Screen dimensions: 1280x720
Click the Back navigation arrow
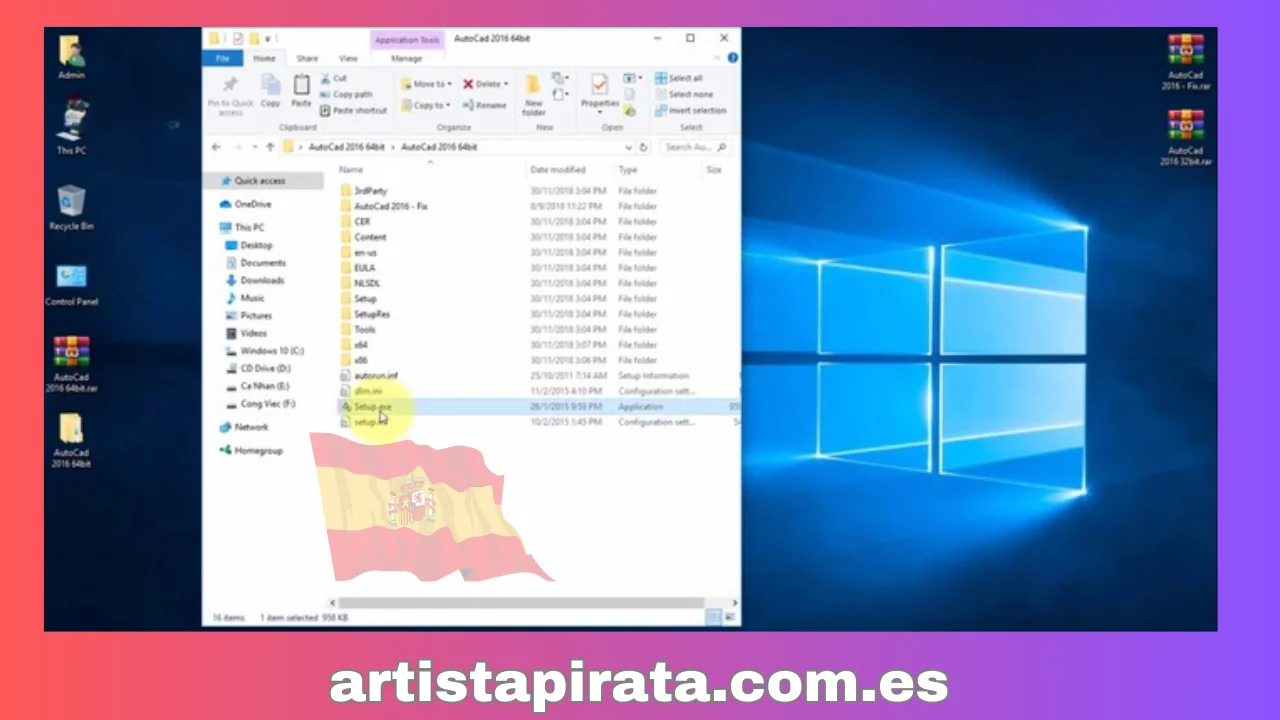click(x=216, y=147)
